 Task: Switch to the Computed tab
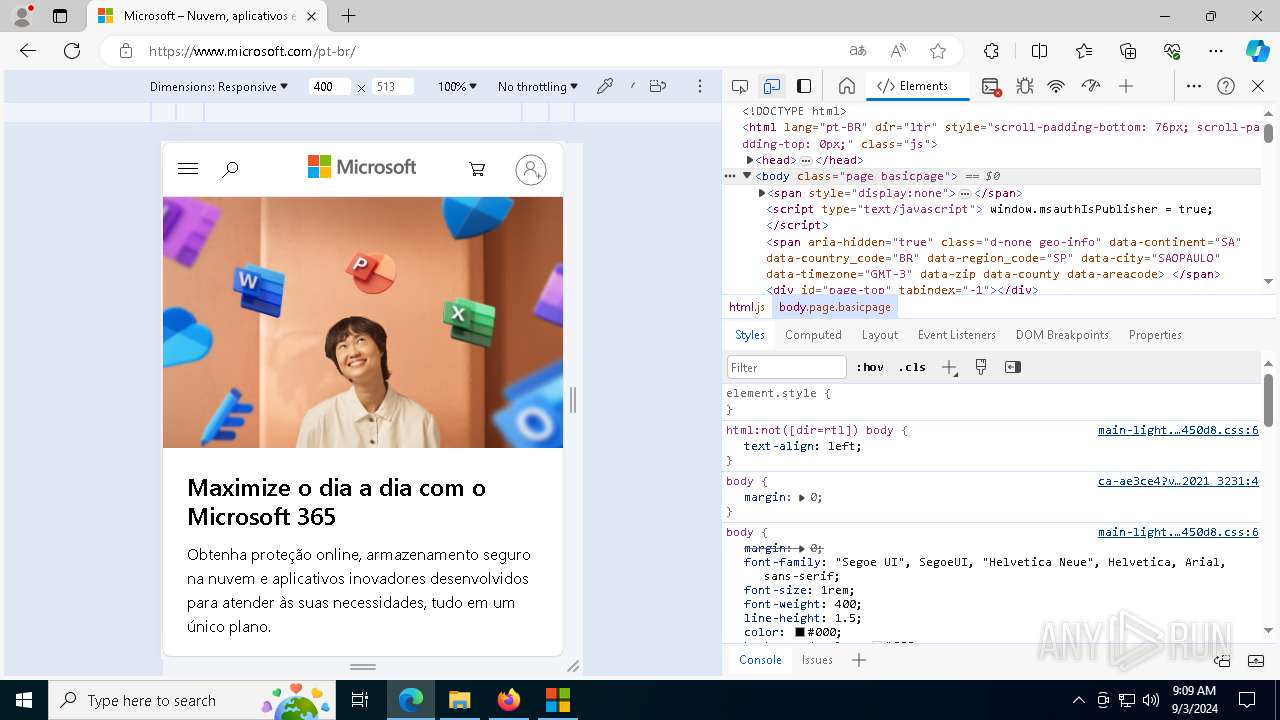click(813, 335)
